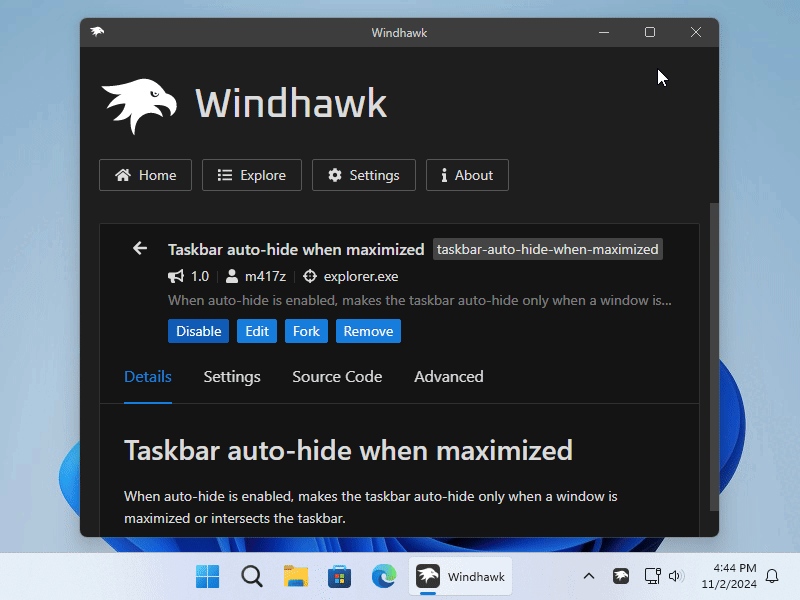Expand hidden icons in the system tray

click(x=589, y=576)
